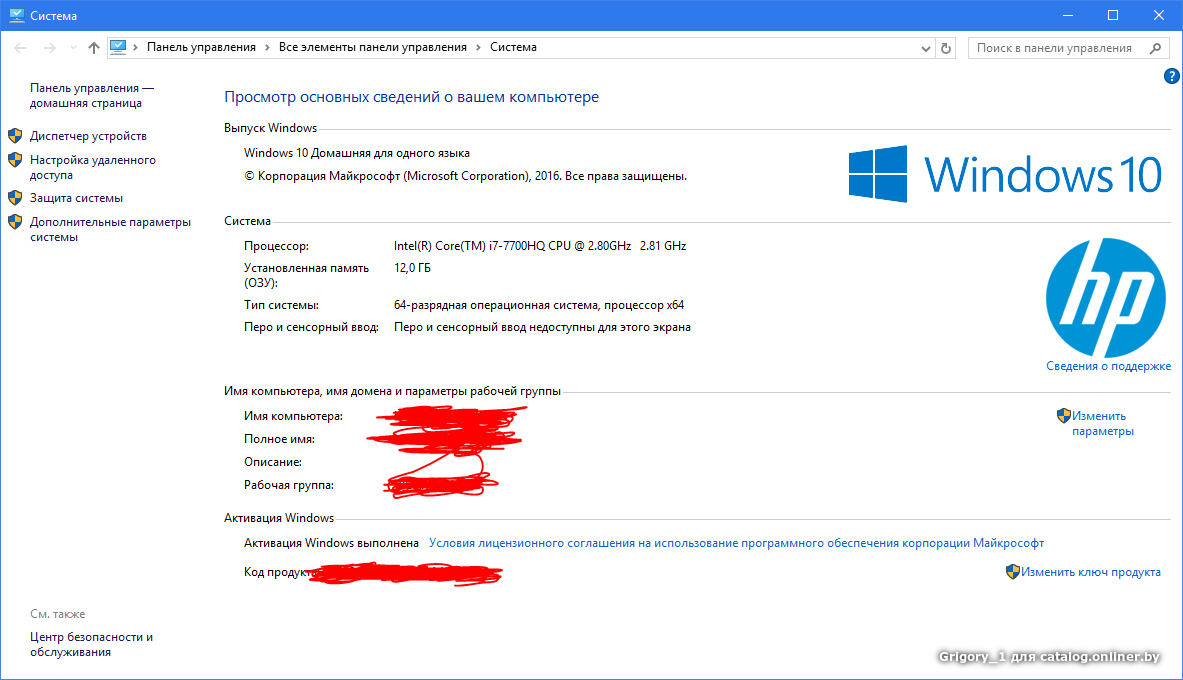Click Изменить параметры link
The width and height of the screenshot is (1183, 680).
pyautogui.click(x=1103, y=423)
